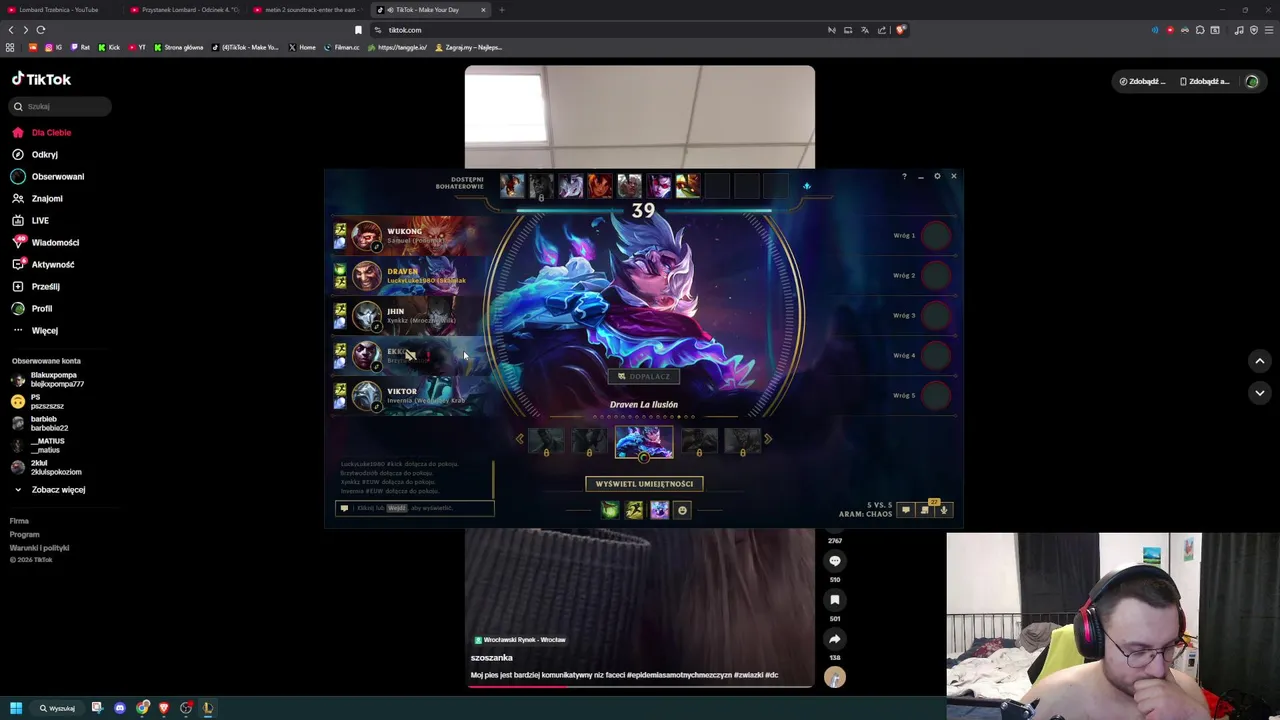Open Warunki i polityki footer link

[39, 548]
